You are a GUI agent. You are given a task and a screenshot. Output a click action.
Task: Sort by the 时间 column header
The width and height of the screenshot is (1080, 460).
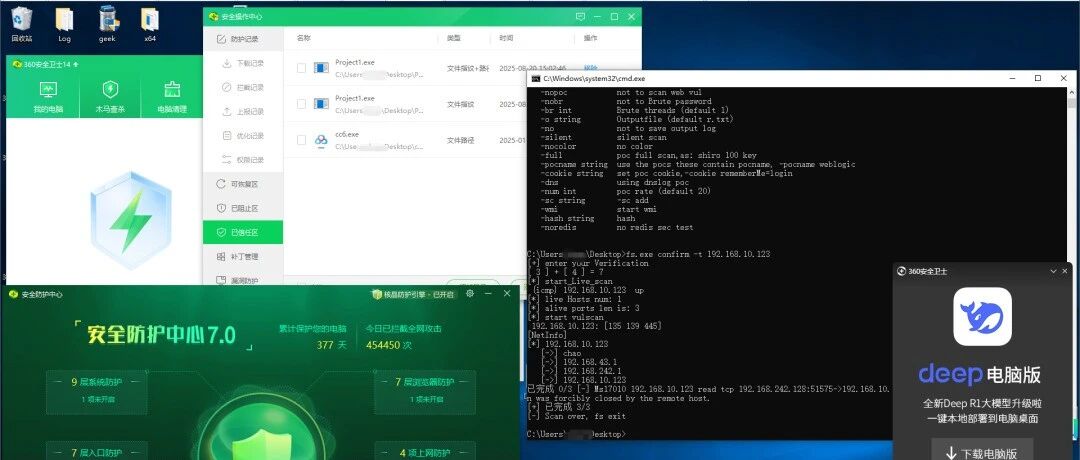tap(506, 39)
